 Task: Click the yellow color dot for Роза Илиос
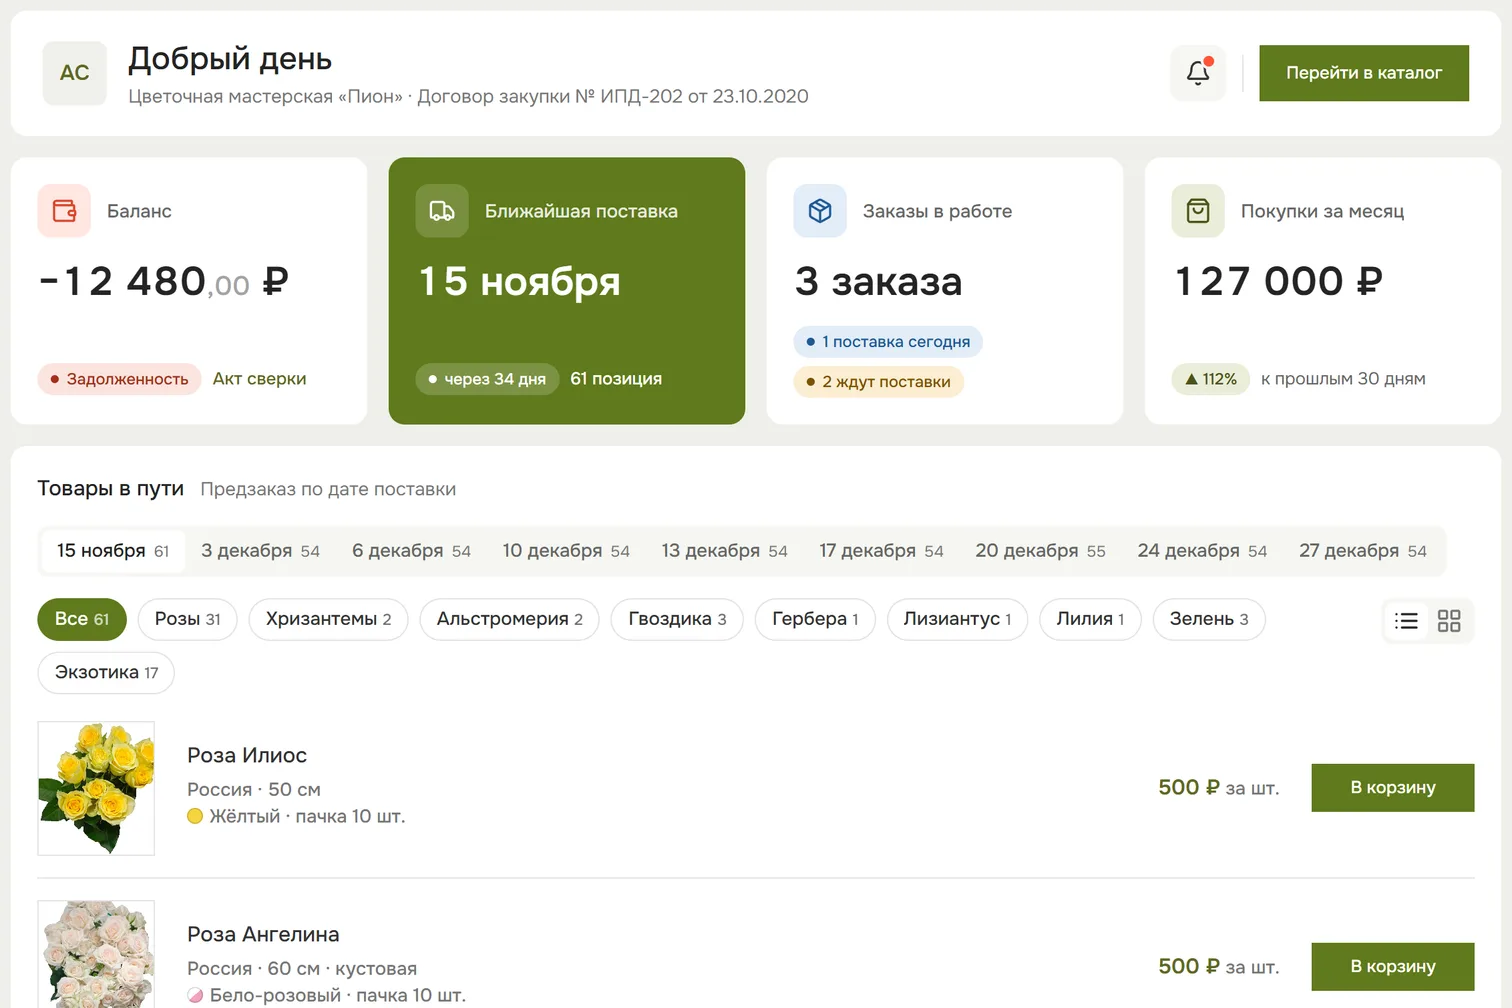[195, 816]
